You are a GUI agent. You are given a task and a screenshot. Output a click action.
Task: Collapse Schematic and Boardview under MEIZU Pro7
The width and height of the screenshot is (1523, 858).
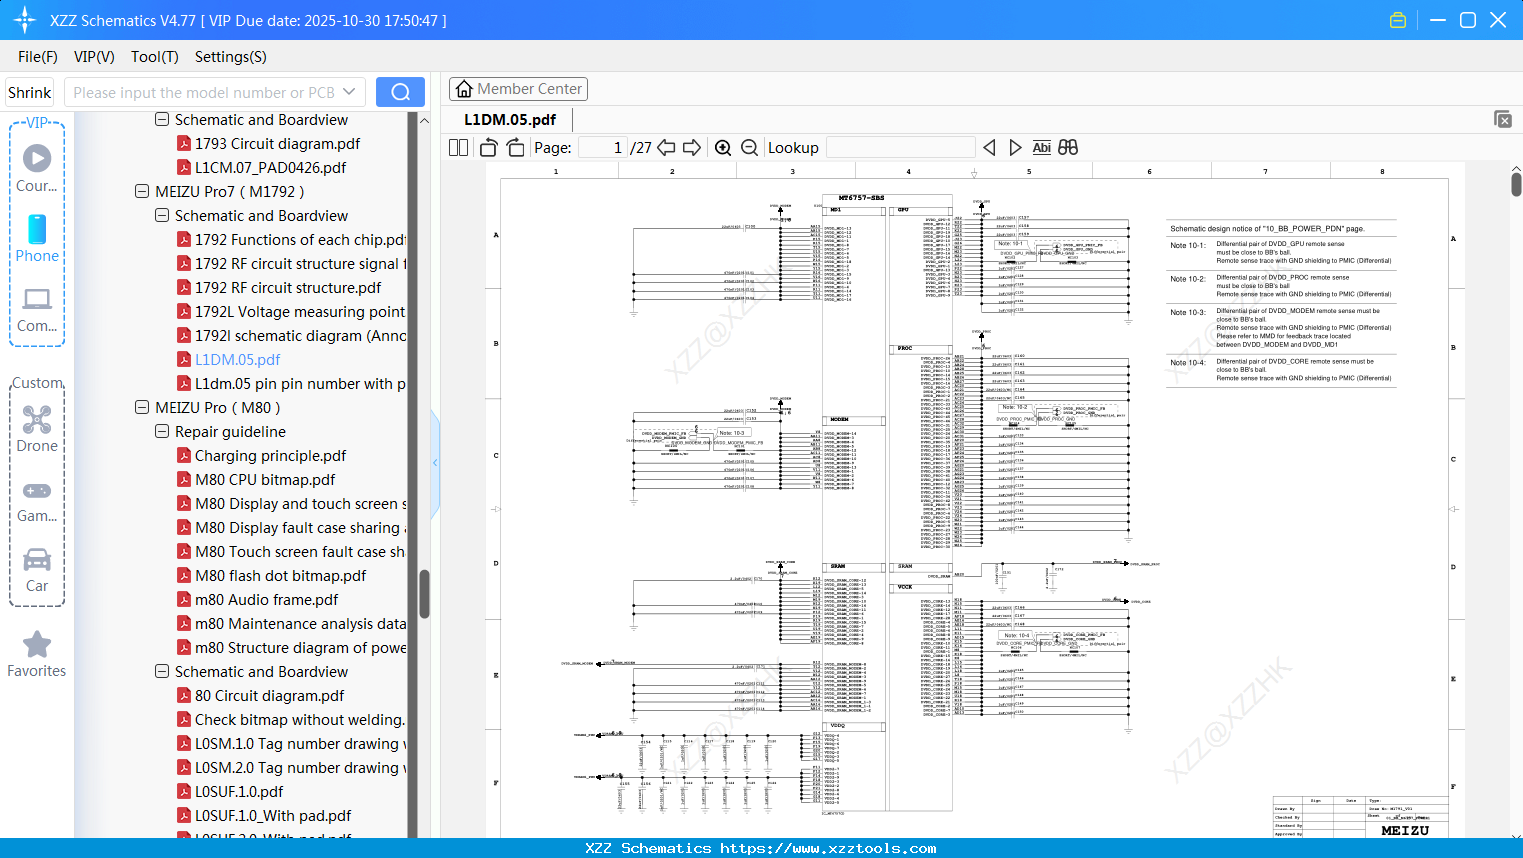162,215
